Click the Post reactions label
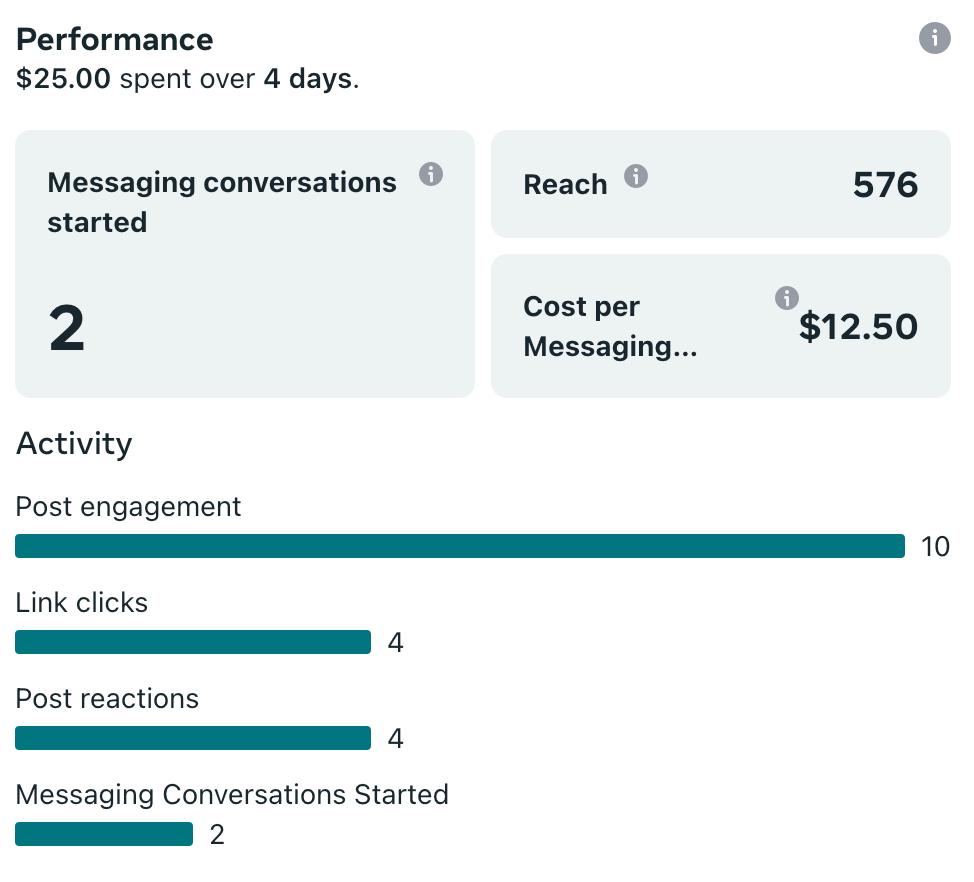 tap(107, 699)
